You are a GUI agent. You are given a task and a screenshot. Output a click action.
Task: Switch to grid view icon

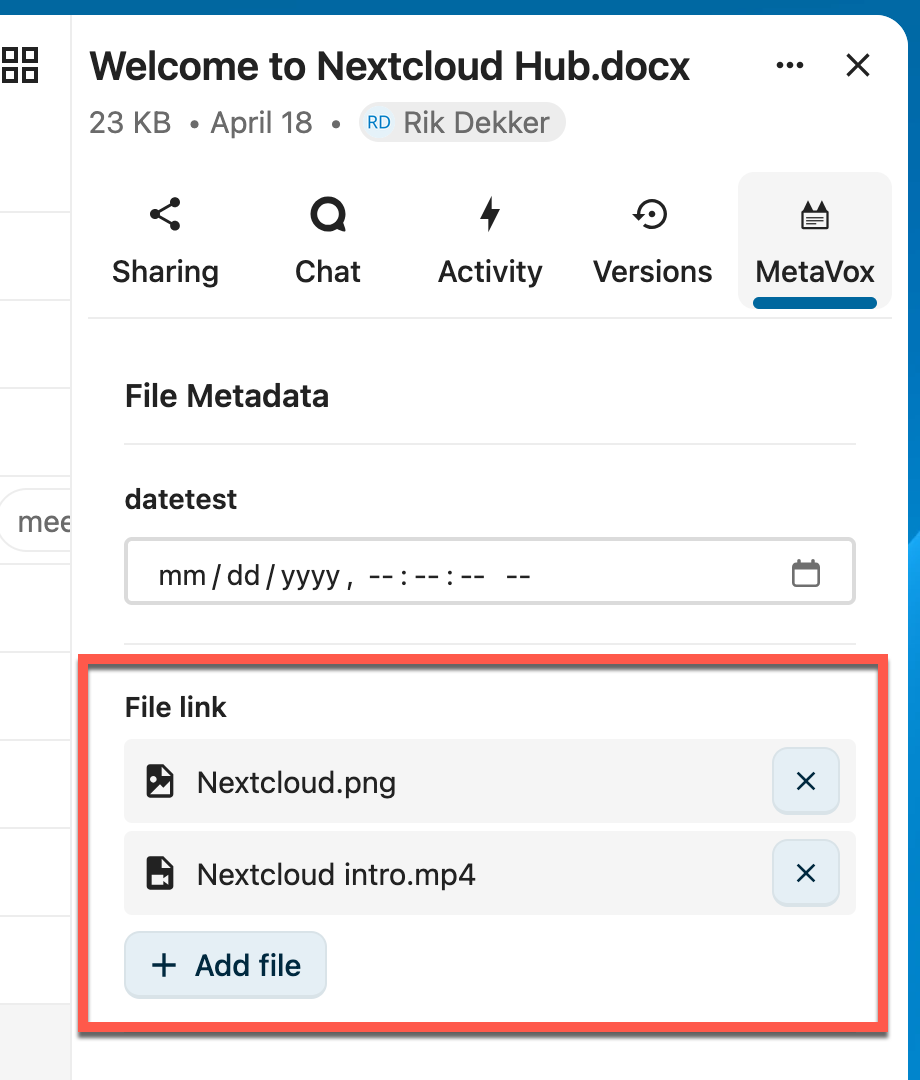click(20, 65)
